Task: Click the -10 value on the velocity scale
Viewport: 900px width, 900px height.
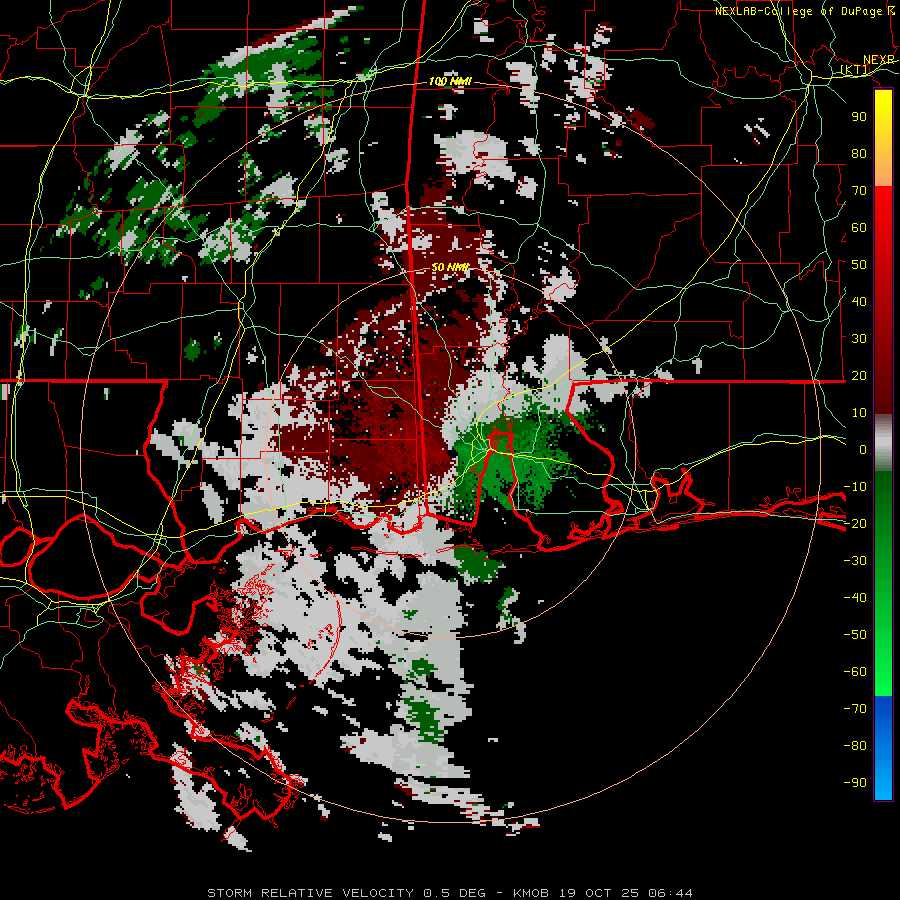Action: (x=855, y=487)
